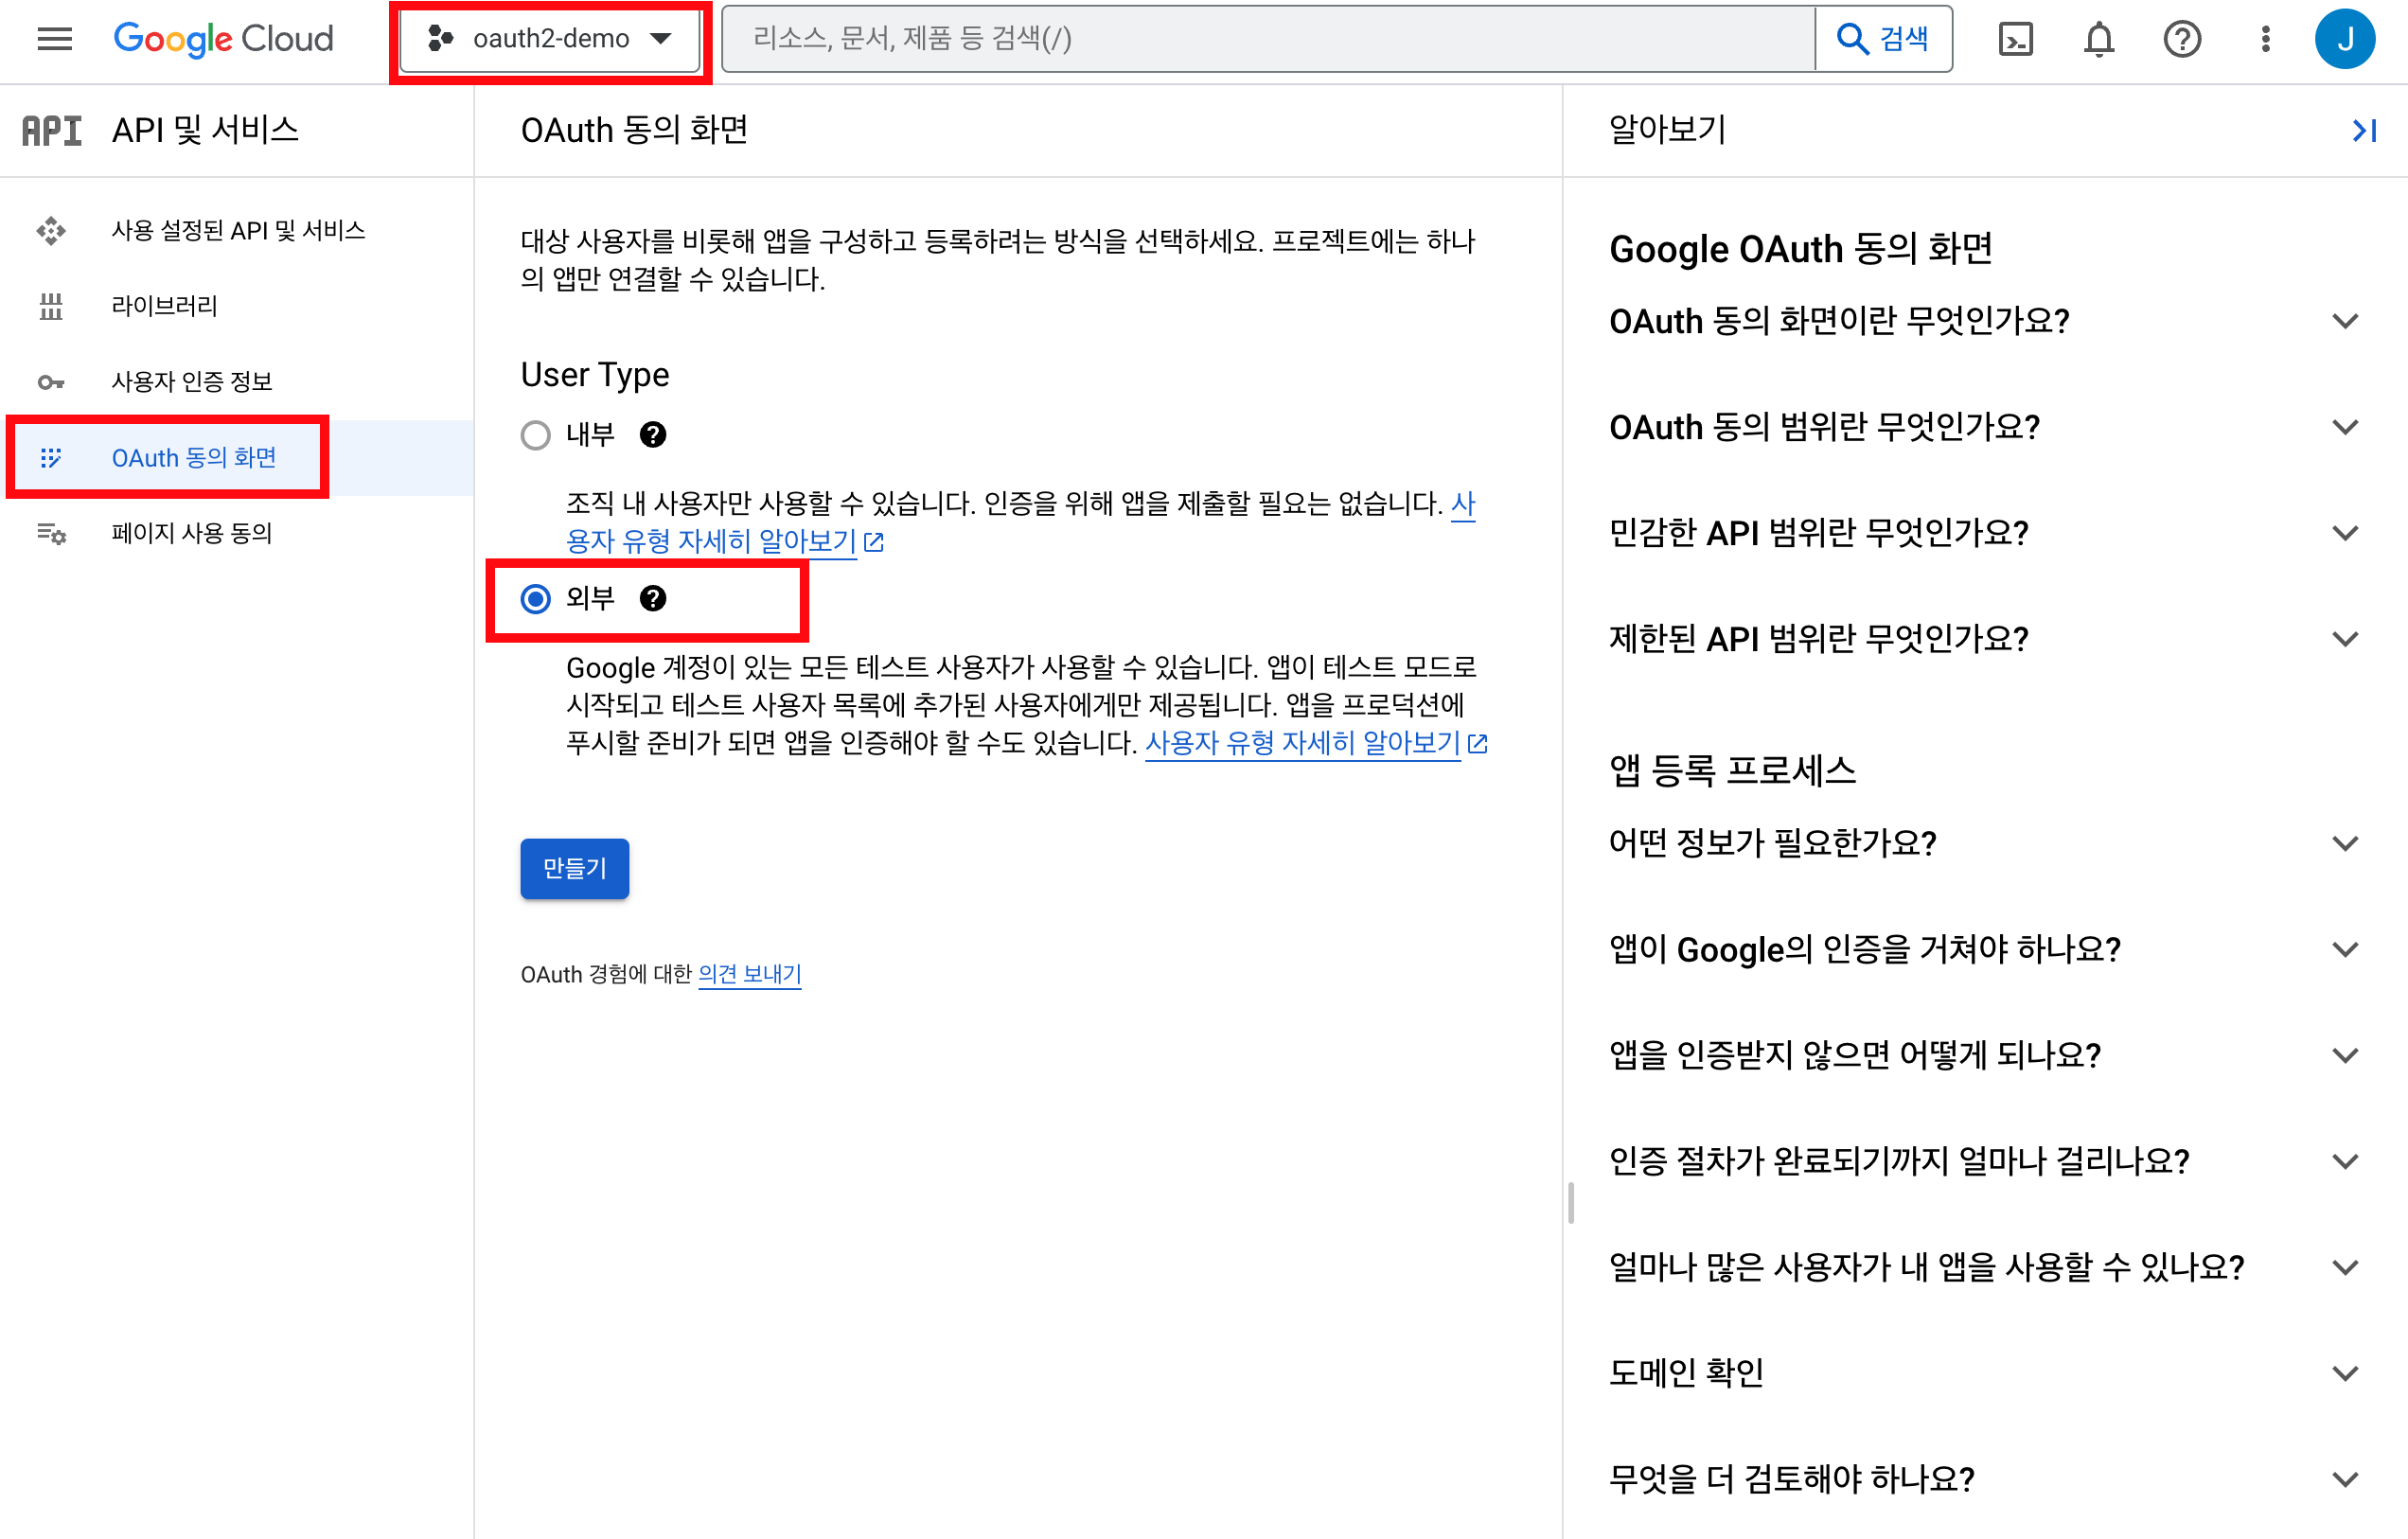Collapse the 알아보기 side panel
Screen dimensions: 2408x1539
point(2363,130)
